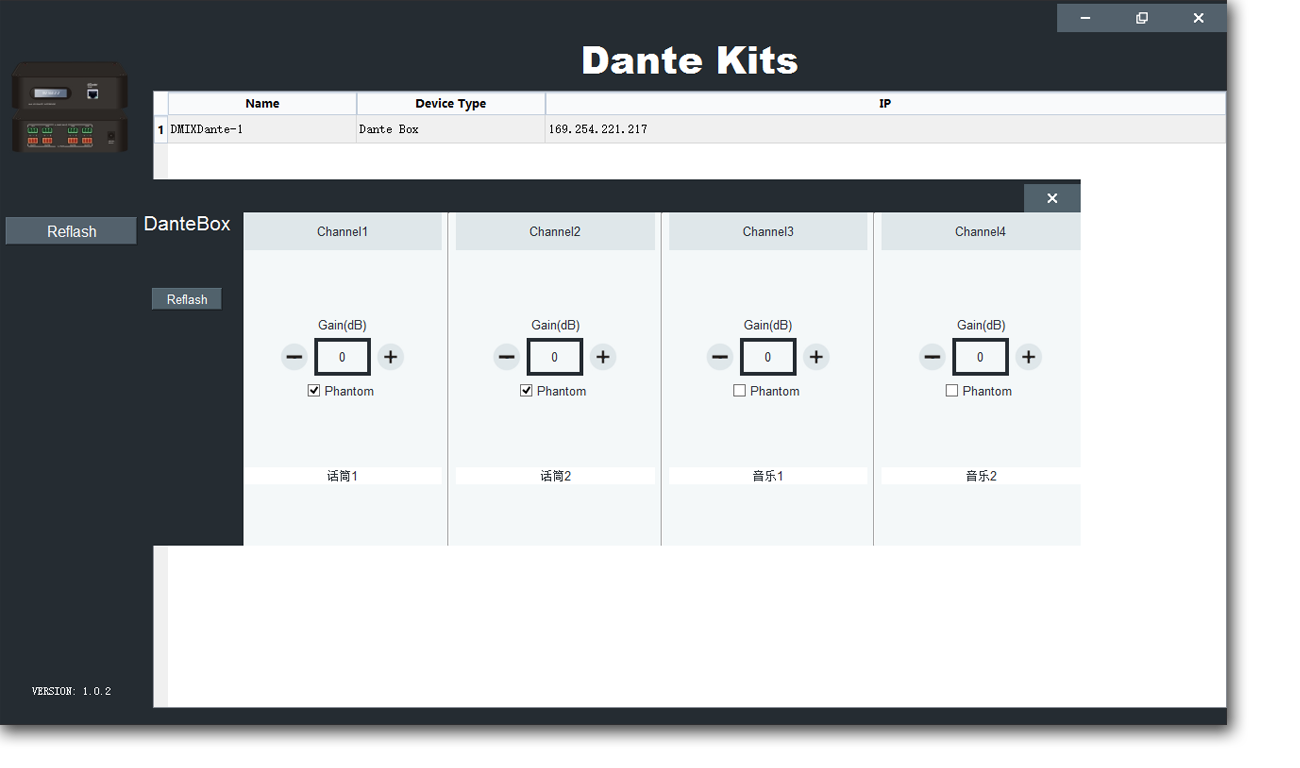The height and width of the screenshot is (768, 1300).
Task: Click row number 1 header in the device table
Action: click(x=160, y=129)
